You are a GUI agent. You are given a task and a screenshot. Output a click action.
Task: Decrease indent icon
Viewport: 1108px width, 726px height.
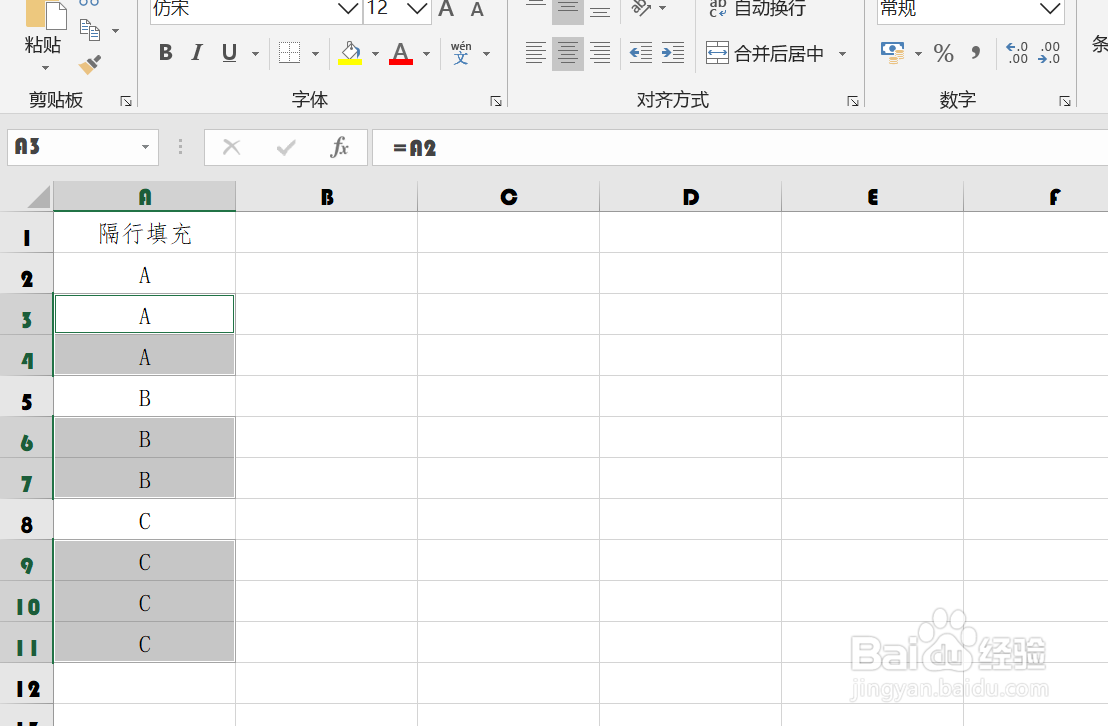coord(641,53)
